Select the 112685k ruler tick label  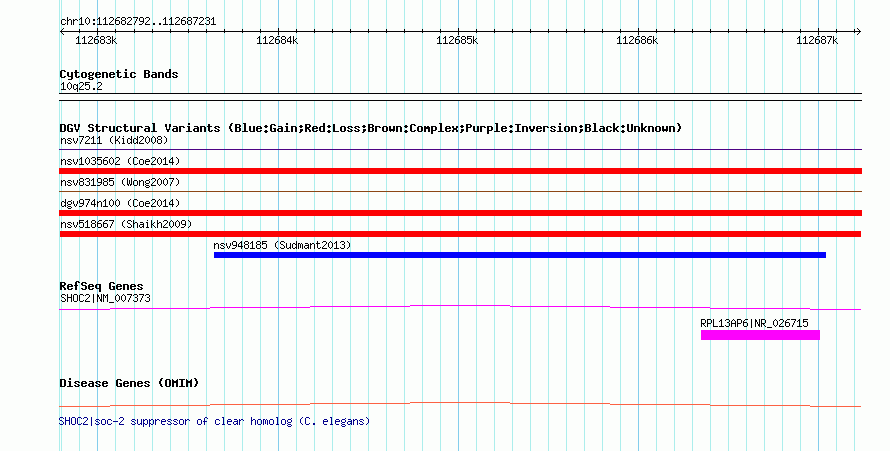tap(457, 40)
